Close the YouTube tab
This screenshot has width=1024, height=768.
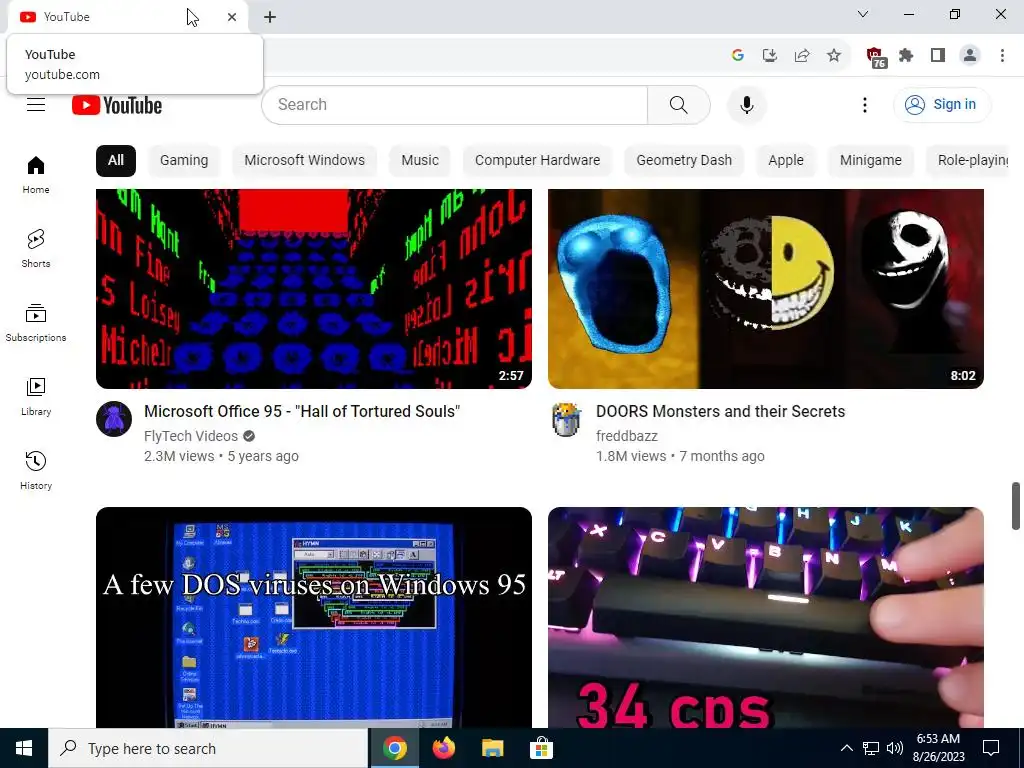[232, 17]
